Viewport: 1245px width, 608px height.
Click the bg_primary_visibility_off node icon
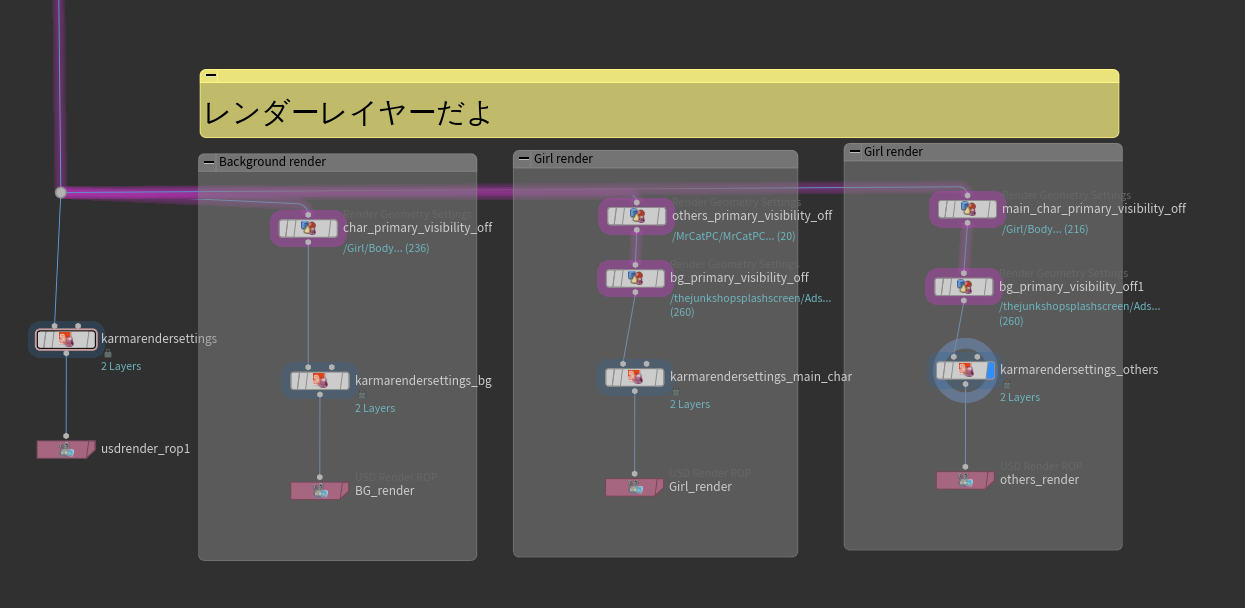click(636, 278)
